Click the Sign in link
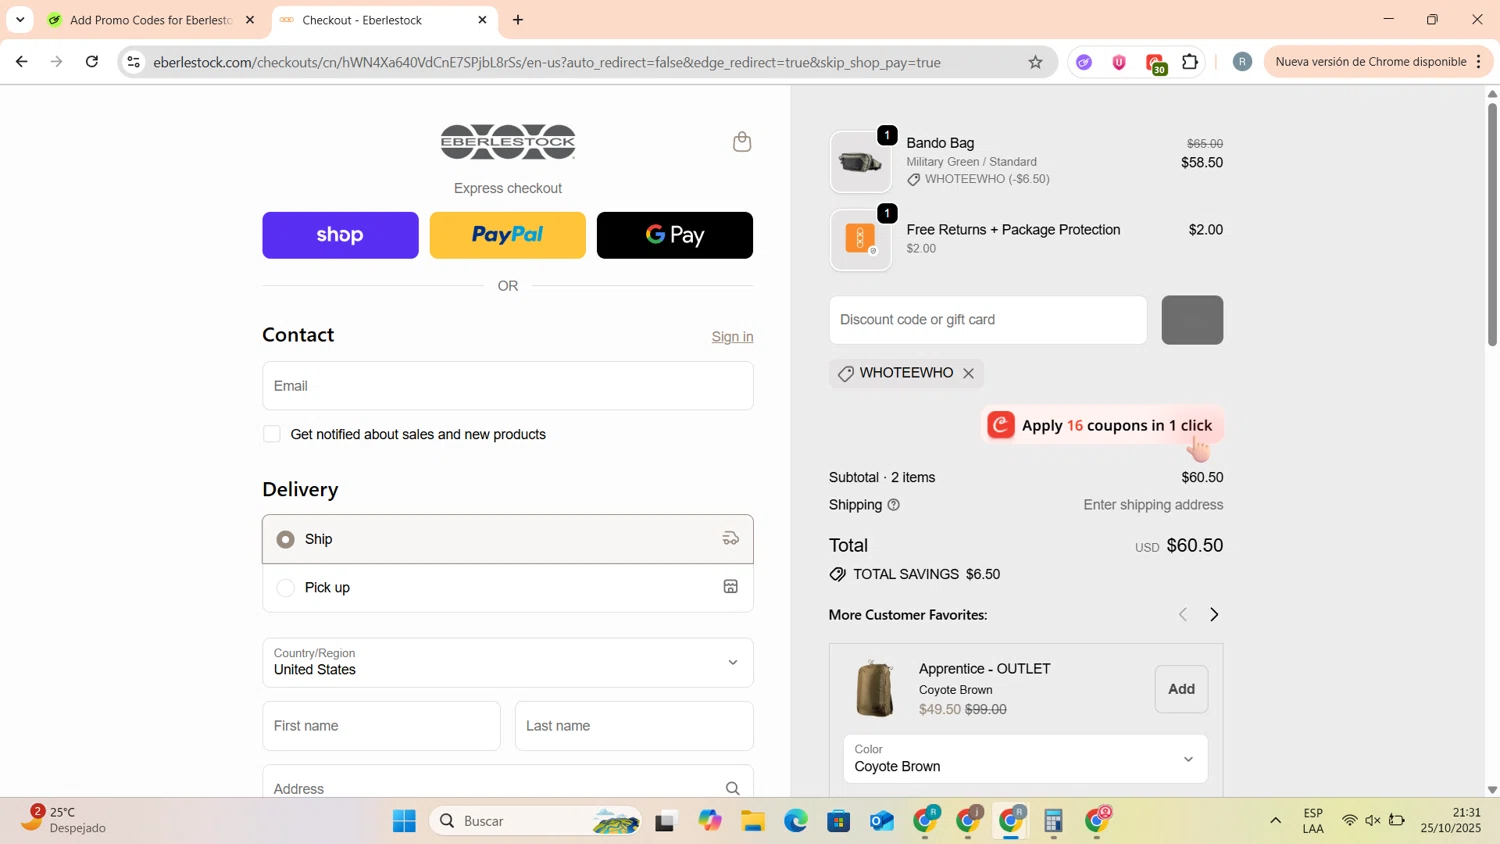Image resolution: width=1500 pixels, height=844 pixels. [x=732, y=337]
